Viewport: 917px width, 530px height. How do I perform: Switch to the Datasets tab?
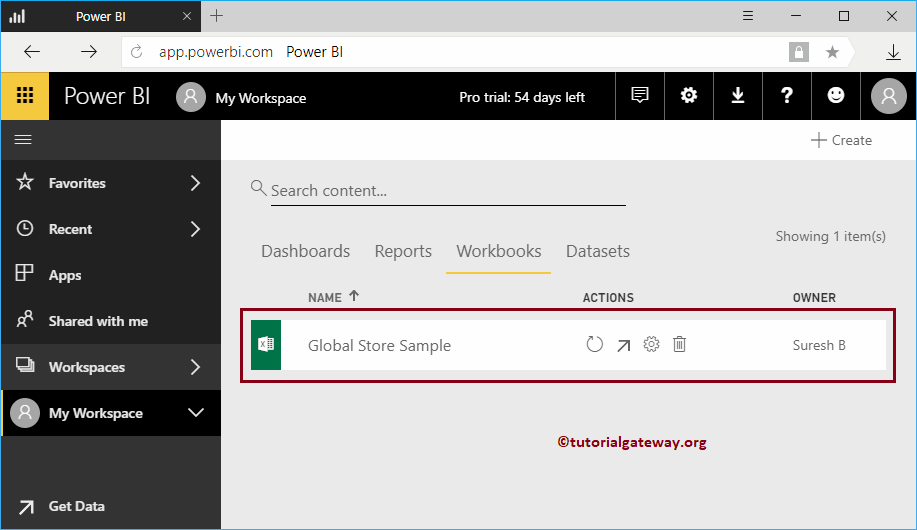pos(598,251)
